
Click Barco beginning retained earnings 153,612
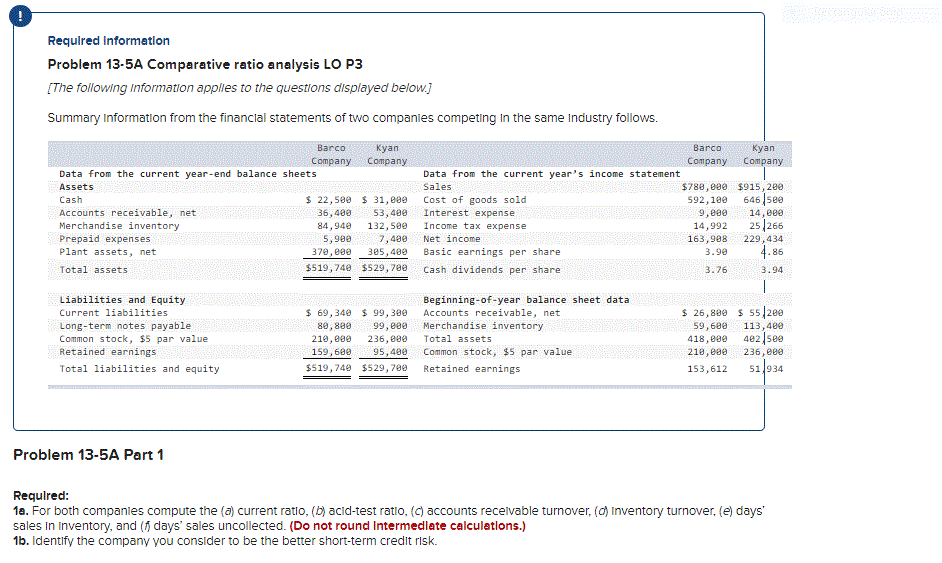pos(707,368)
